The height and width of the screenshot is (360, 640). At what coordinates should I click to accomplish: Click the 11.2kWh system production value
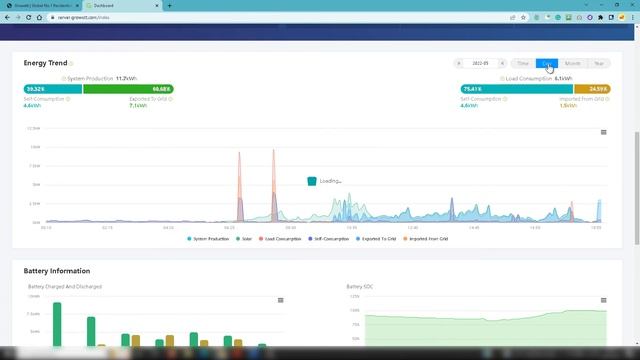click(x=126, y=78)
